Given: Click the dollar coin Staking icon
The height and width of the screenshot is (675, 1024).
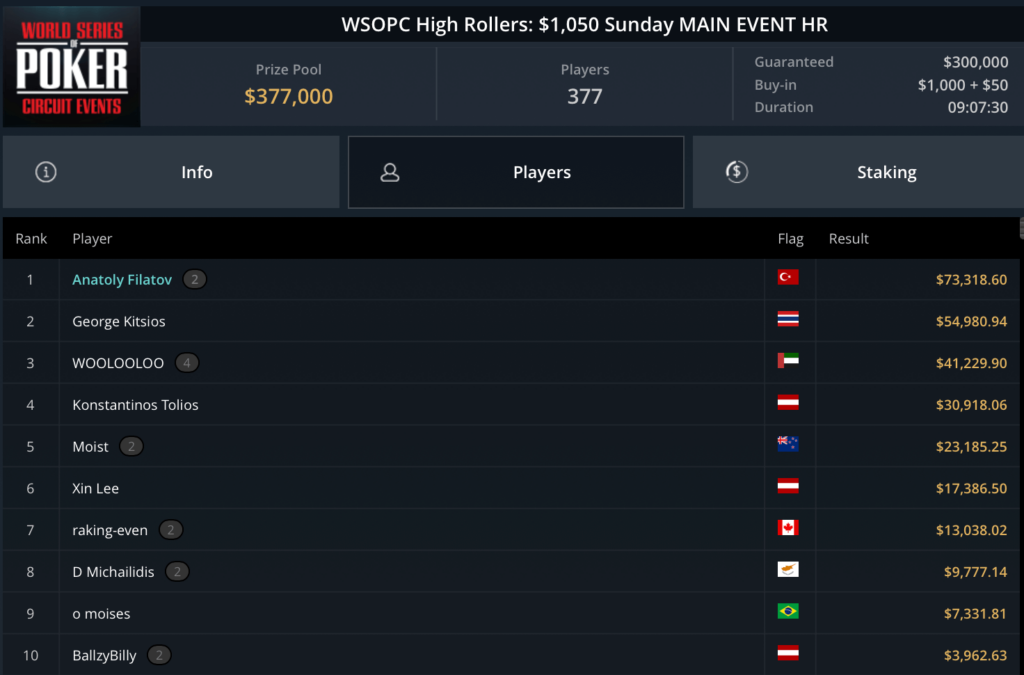Looking at the screenshot, I should 736,172.
